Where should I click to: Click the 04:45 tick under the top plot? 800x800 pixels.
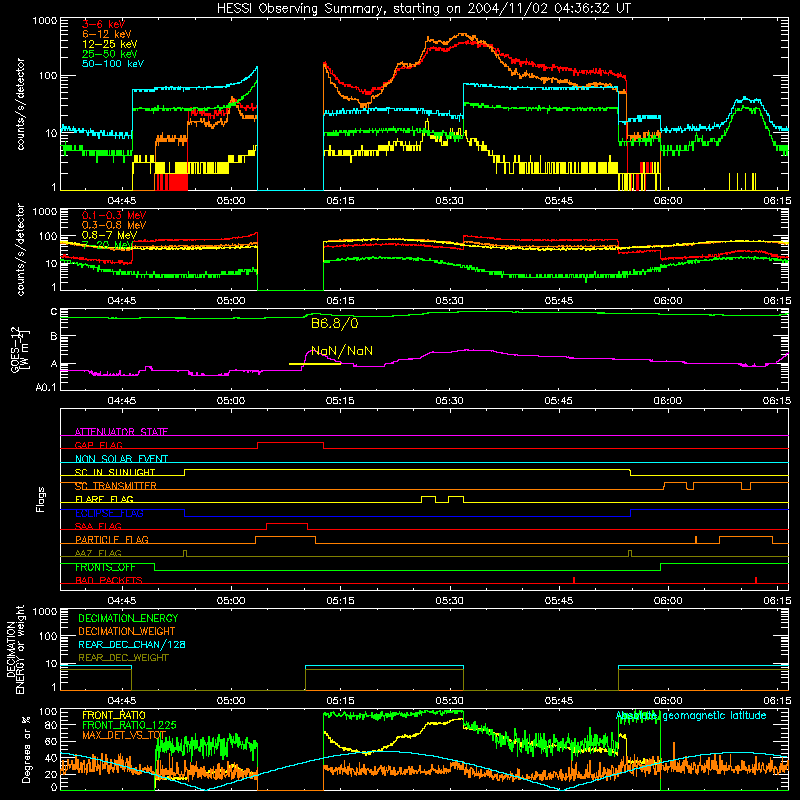pyautogui.click(x=121, y=201)
